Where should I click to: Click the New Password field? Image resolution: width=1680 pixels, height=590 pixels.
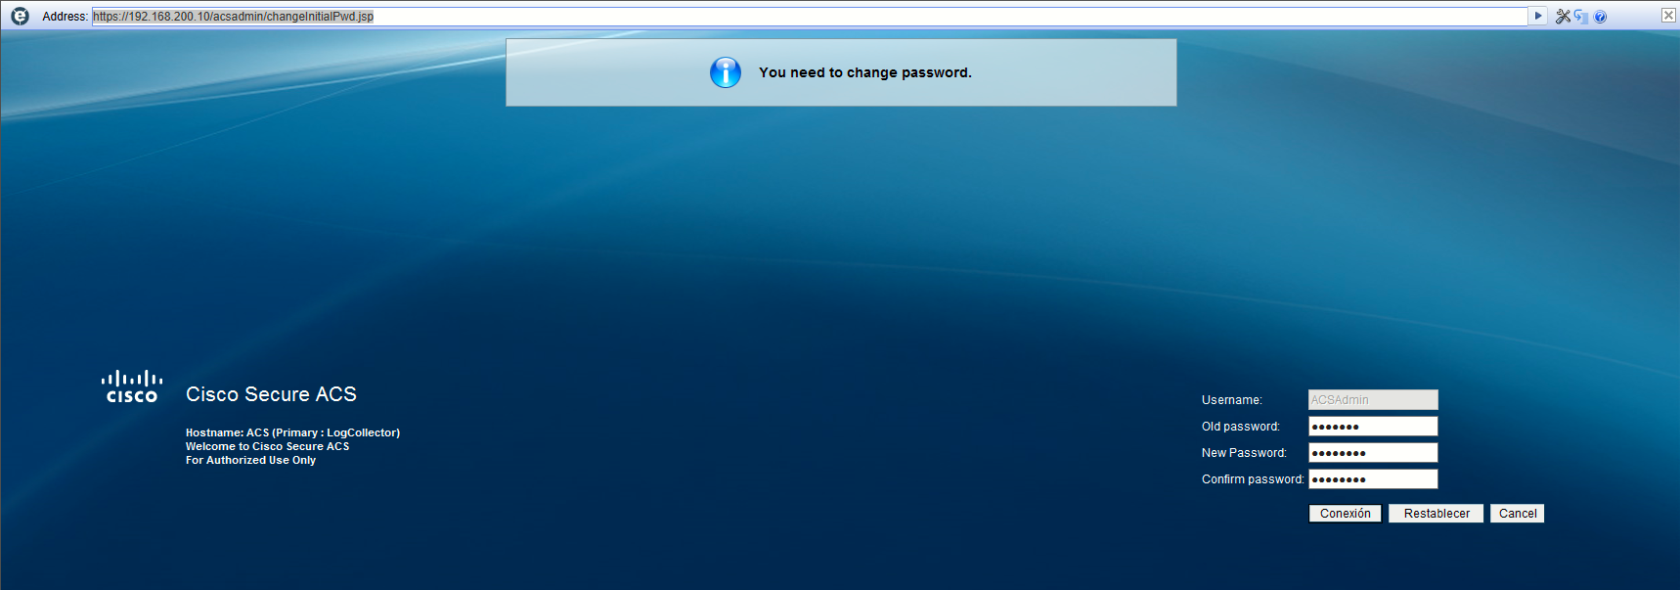(x=1373, y=453)
